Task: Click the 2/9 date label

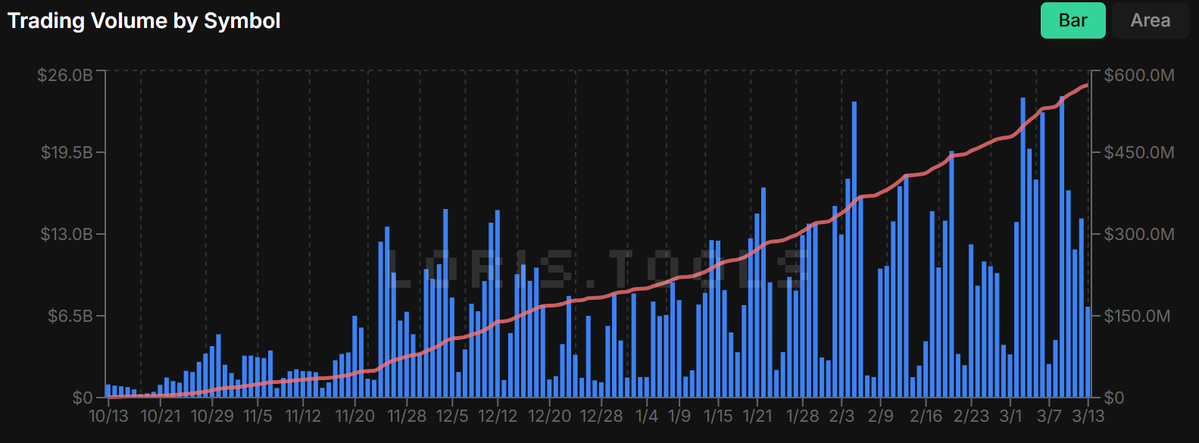Action: pos(881,418)
